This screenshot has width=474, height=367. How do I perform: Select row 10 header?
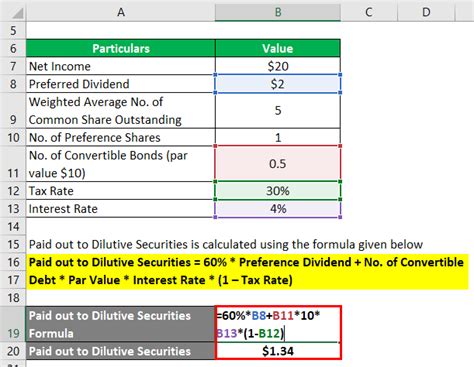coord(13,137)
